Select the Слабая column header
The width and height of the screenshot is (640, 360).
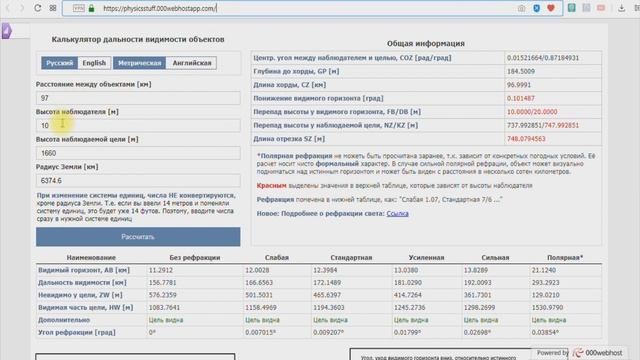[x=277, y=258]
